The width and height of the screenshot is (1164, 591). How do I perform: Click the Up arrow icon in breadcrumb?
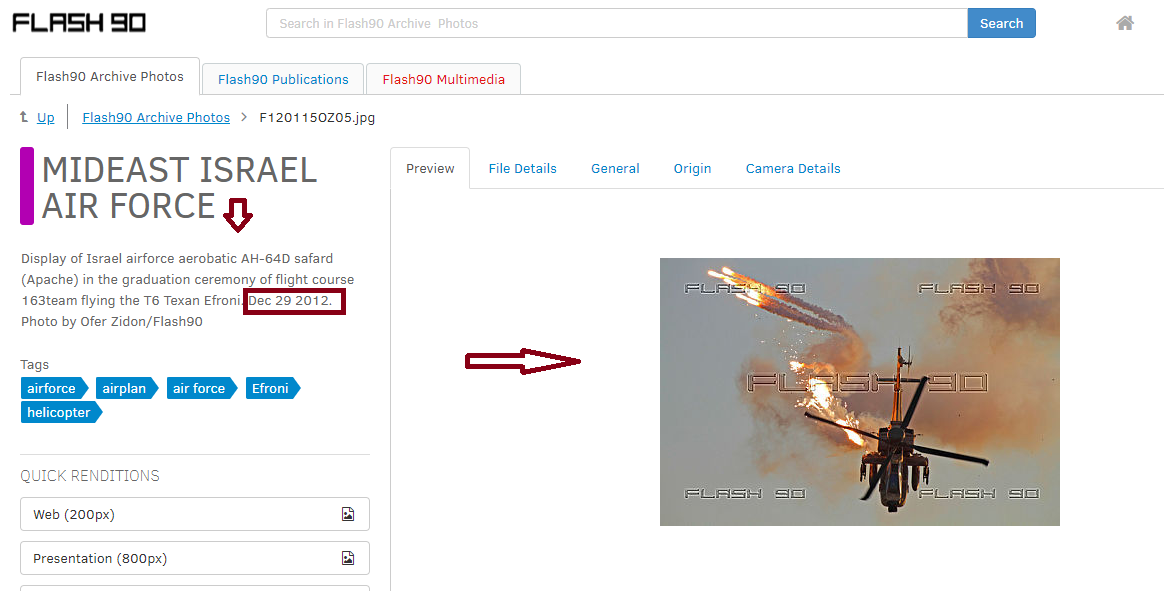tap(24, 117)
